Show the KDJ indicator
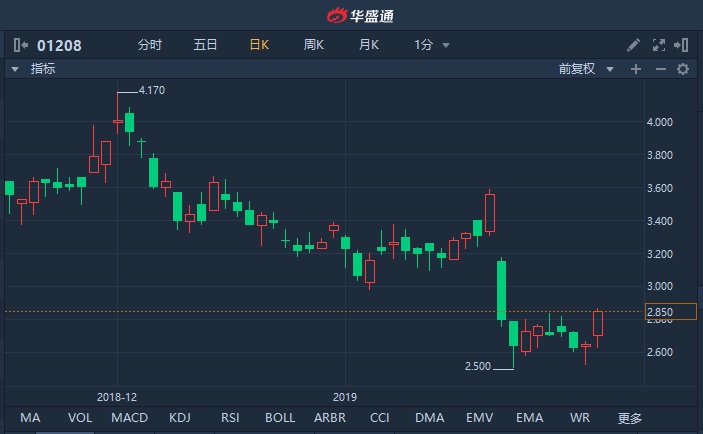Image resolution: width=703 pixels, height=434 pixels. pyautogui.click(x=180, y=418)
